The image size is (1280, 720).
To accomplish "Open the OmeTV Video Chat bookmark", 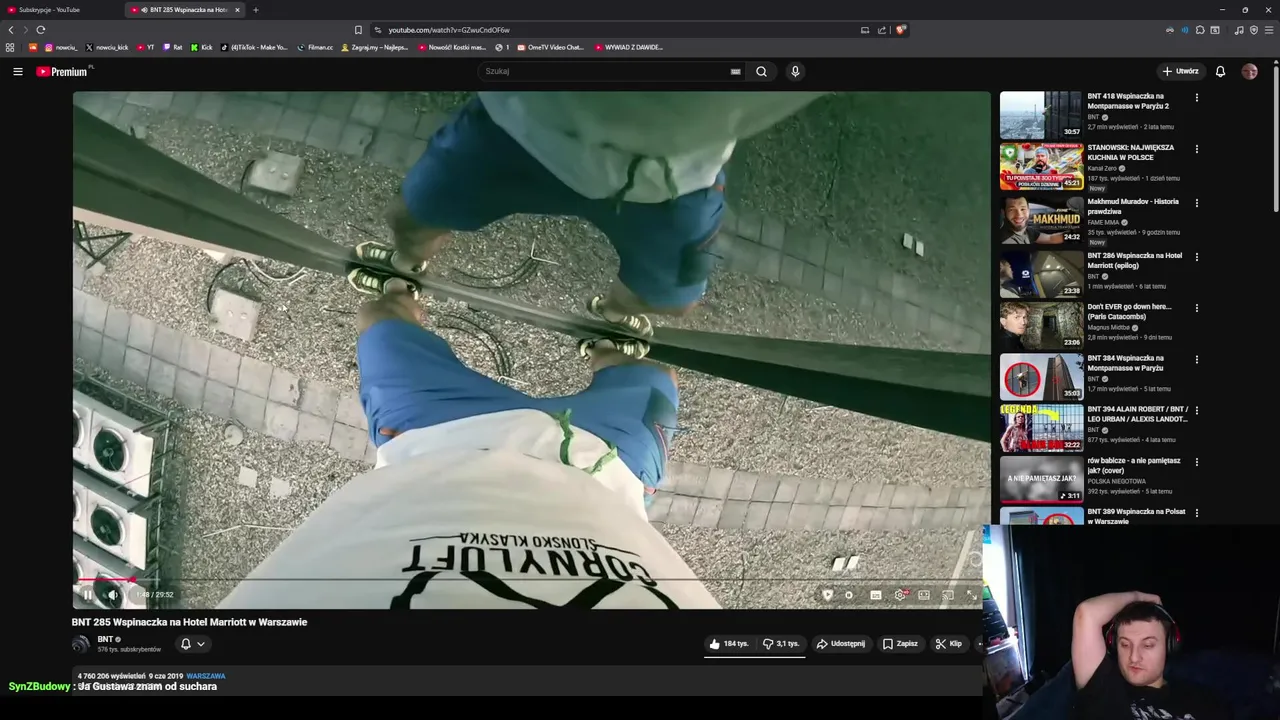I will pyautogui.click(x=550, y=47).
